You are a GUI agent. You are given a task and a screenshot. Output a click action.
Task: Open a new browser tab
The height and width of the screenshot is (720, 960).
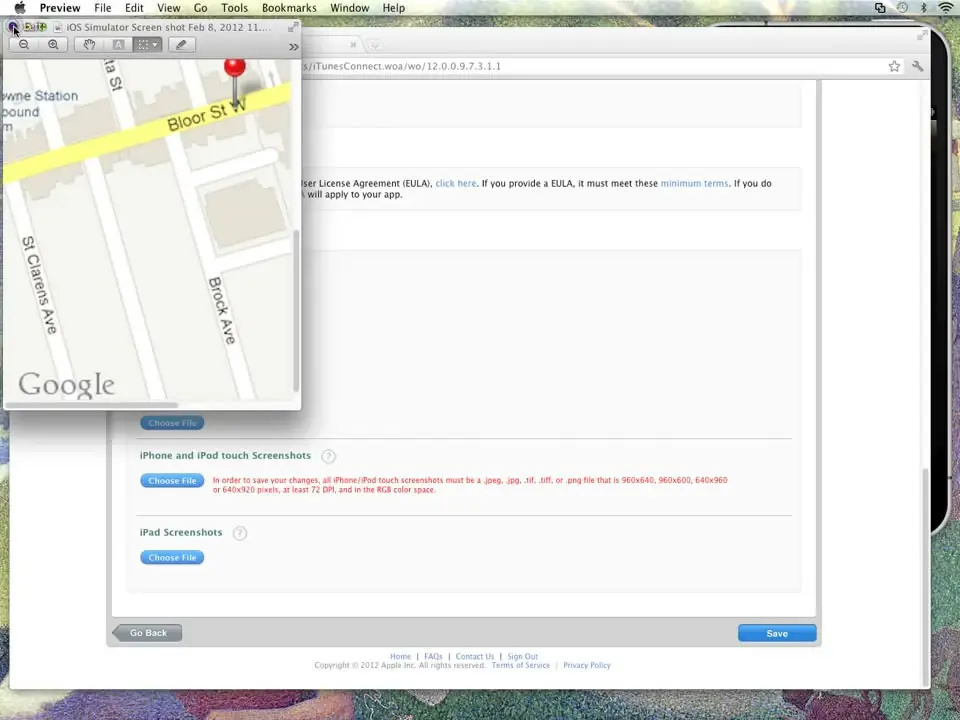pyautogui.click(x=375, y=45)
